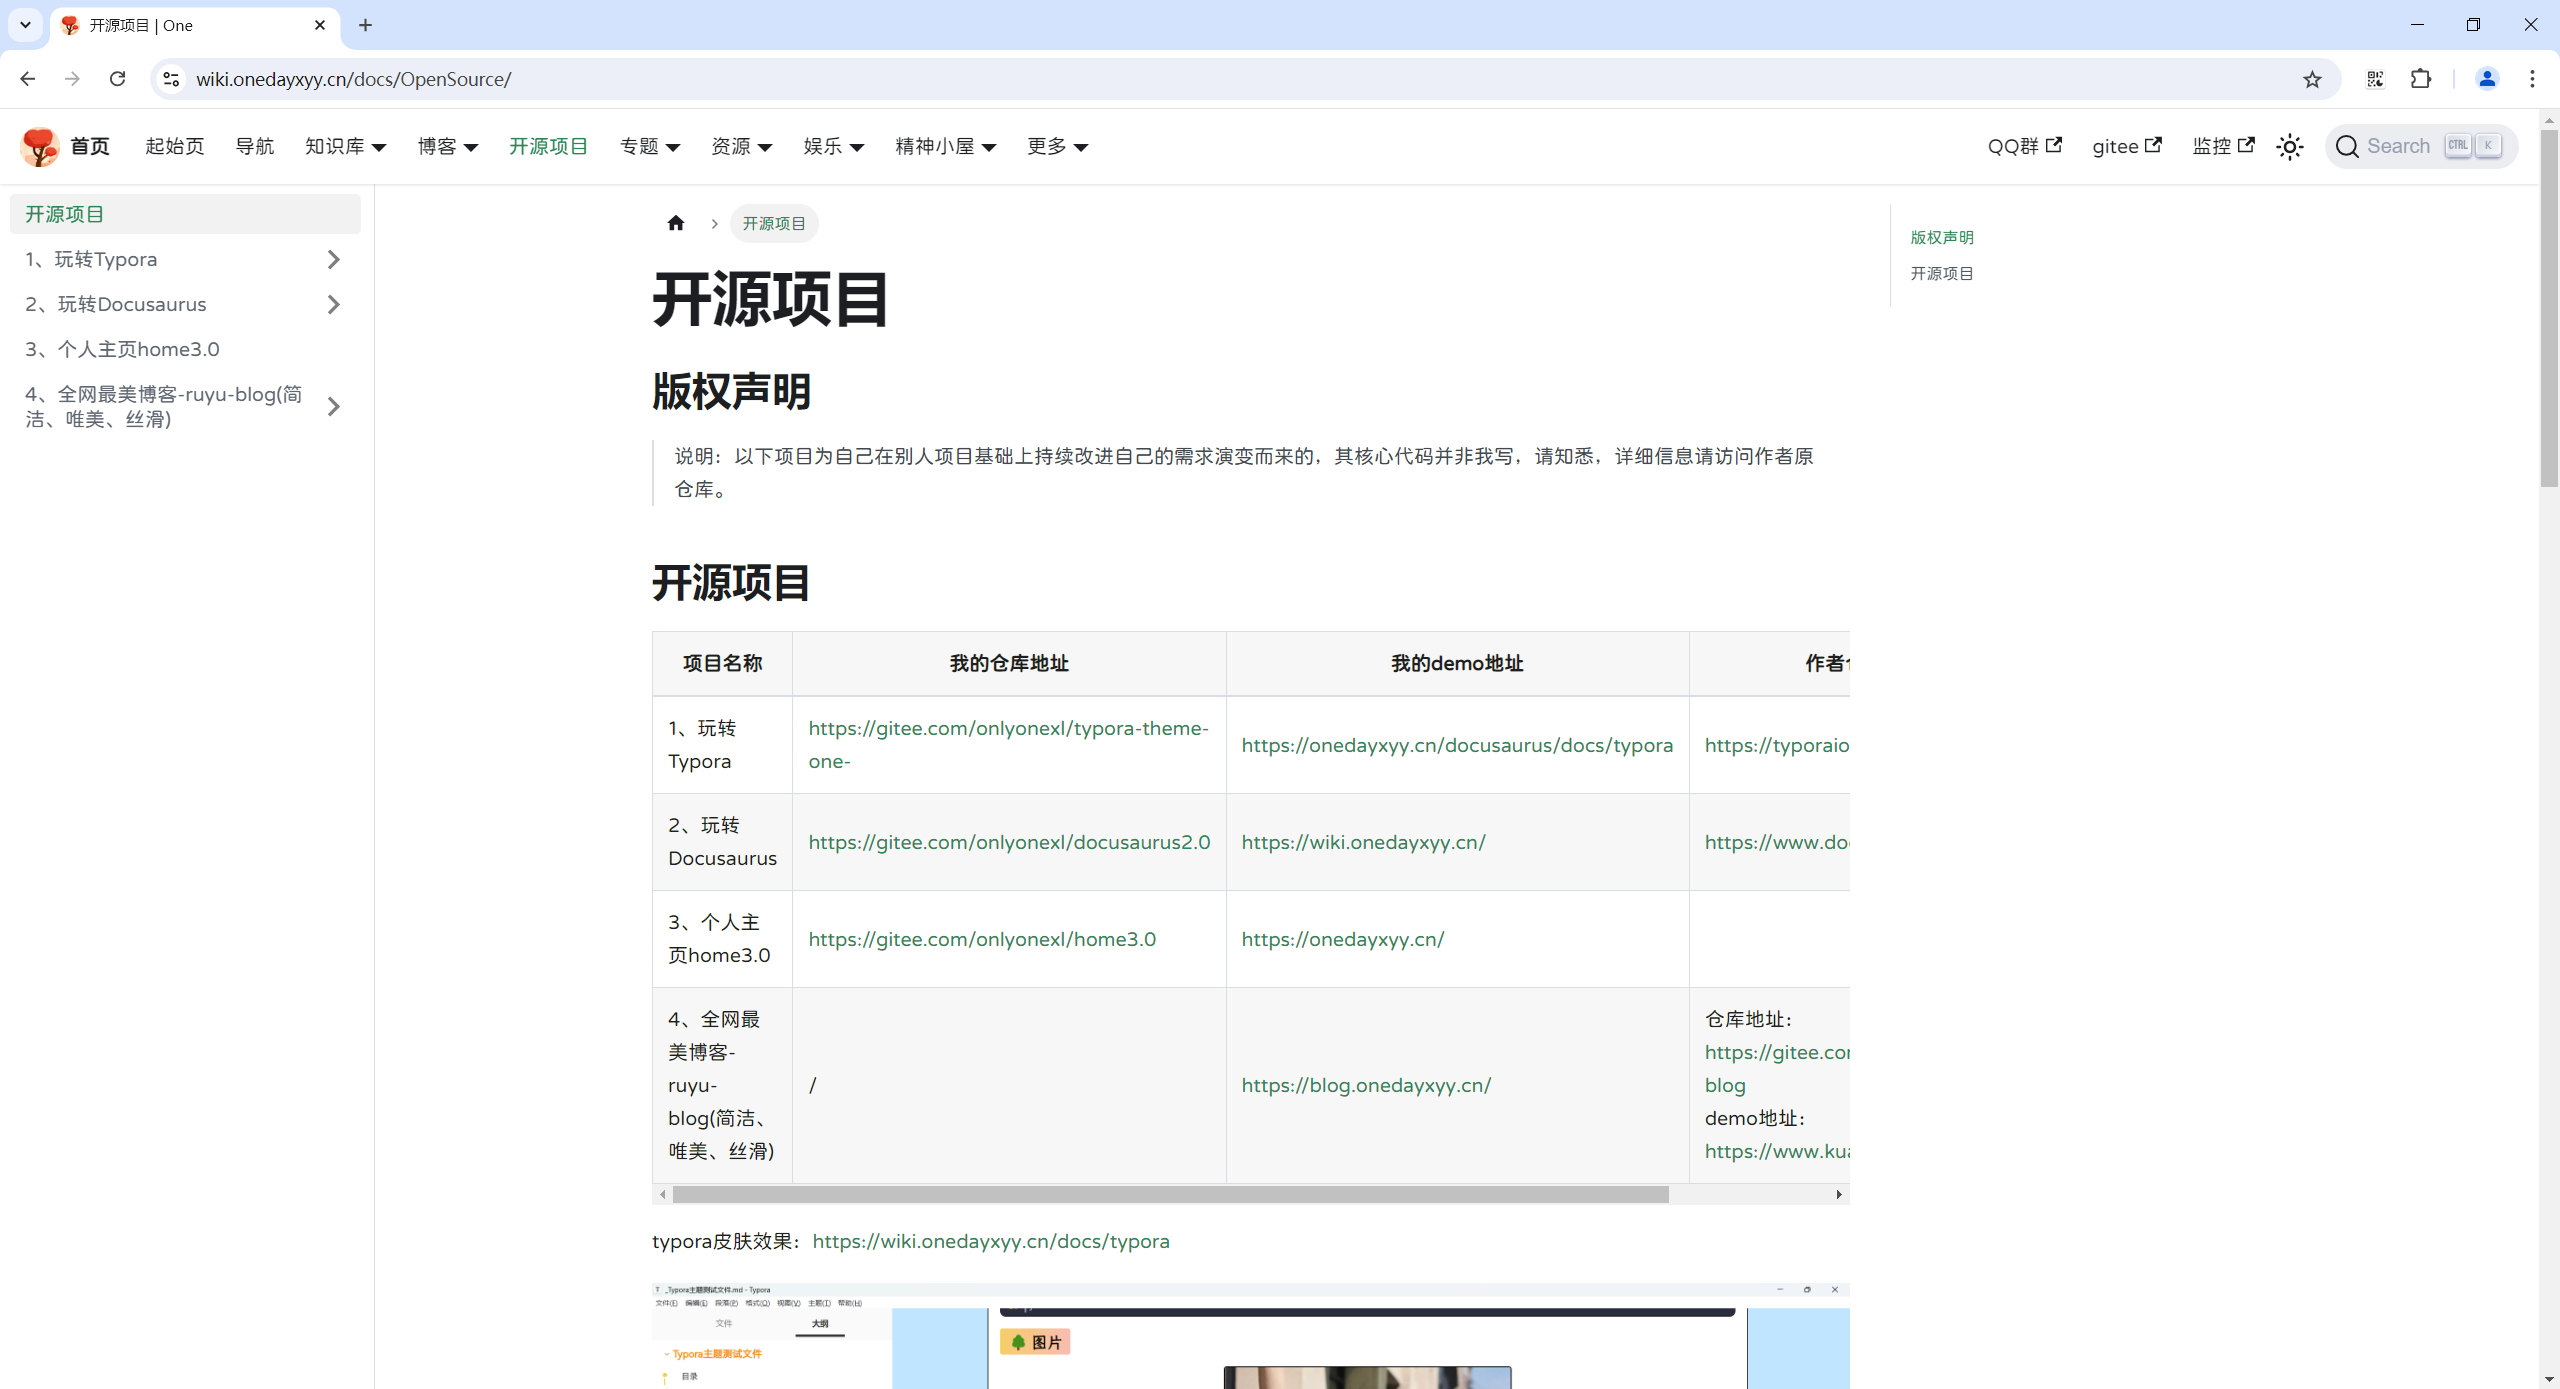Open the typora皮肤效果 wiki docs link

[x=990, y=1241]
